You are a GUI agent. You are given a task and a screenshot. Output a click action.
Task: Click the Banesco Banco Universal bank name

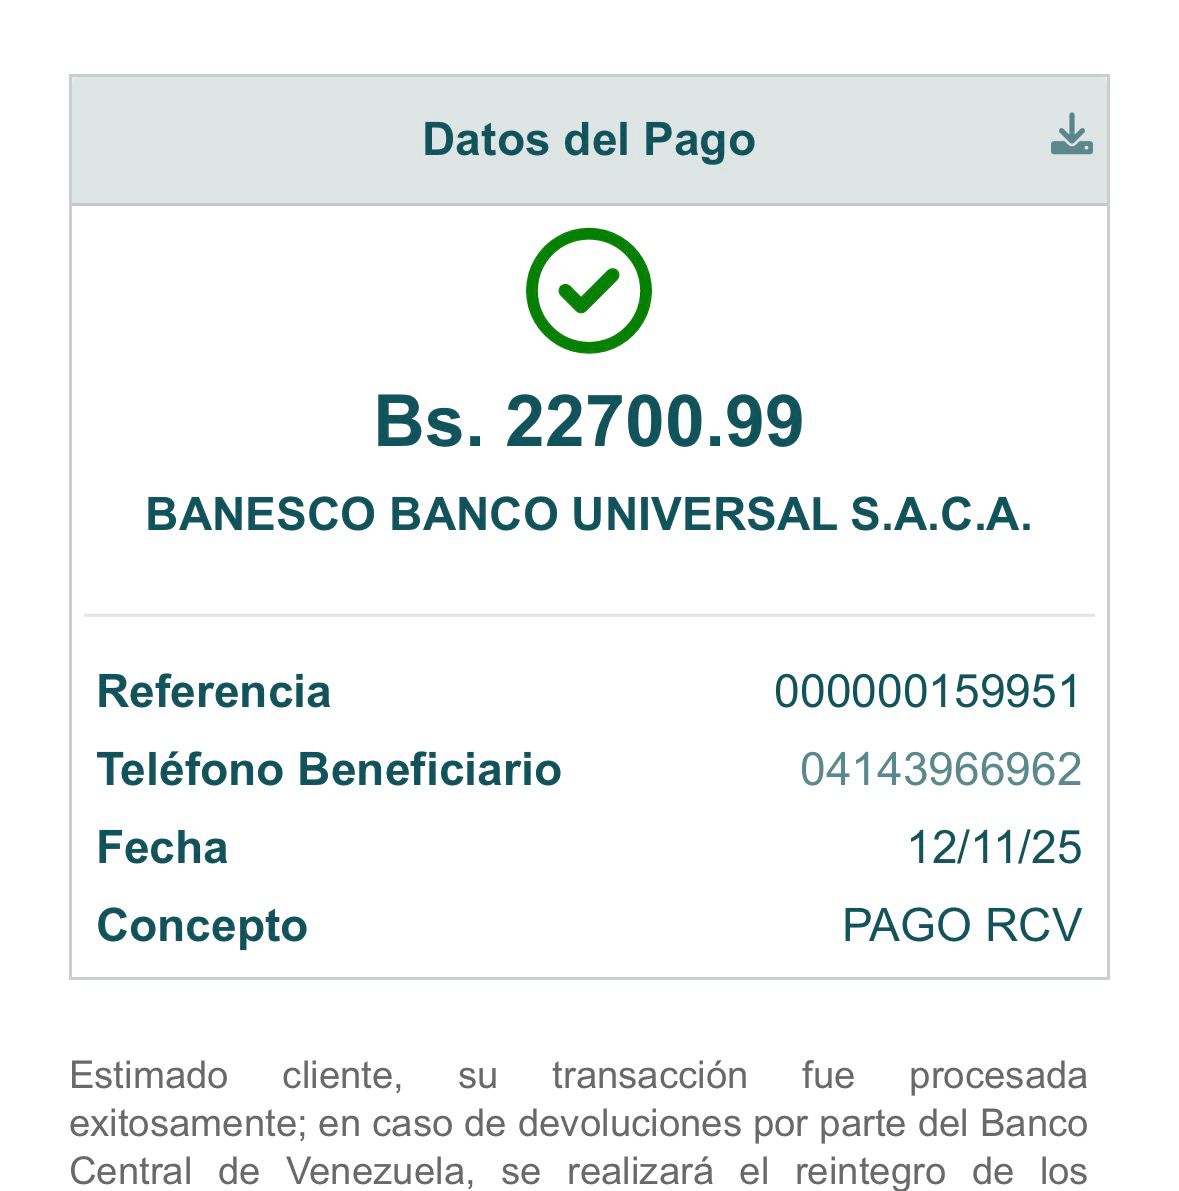point(589,514)
